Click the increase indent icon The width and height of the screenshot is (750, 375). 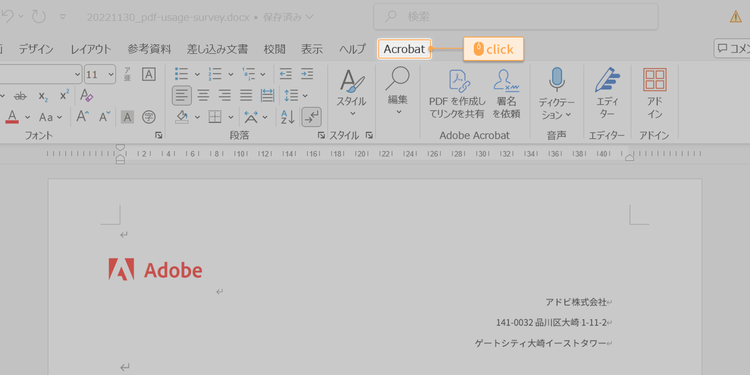tap(307, 74)
